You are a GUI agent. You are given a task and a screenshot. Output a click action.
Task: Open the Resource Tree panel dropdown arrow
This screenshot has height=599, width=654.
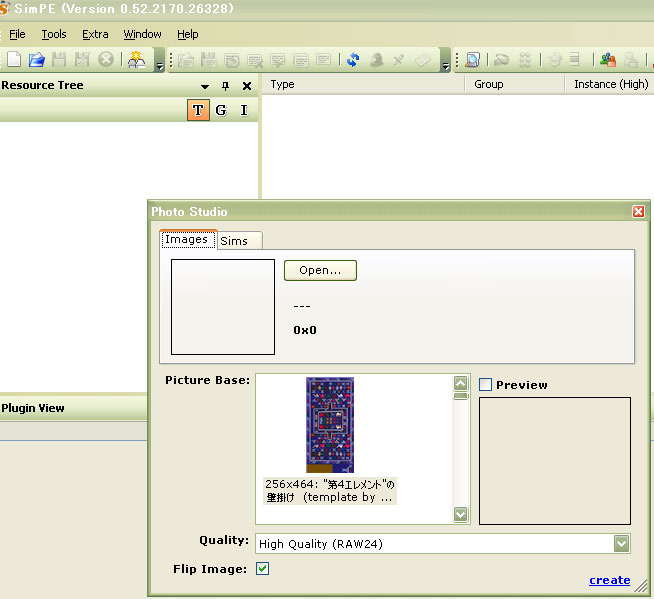coord(205,87)
